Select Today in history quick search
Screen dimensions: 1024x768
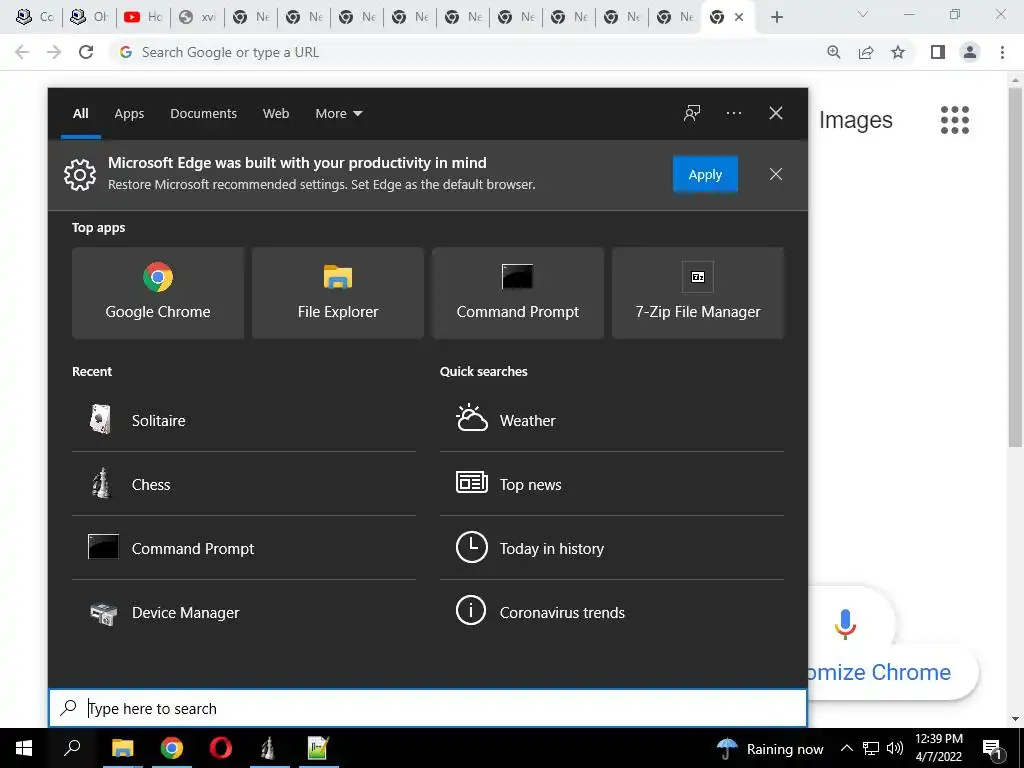tap(612, 548)
